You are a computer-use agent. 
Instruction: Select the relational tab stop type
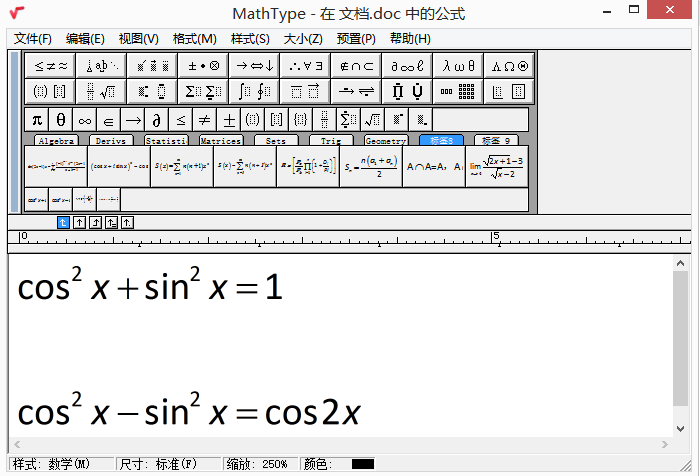pos(112,222)
